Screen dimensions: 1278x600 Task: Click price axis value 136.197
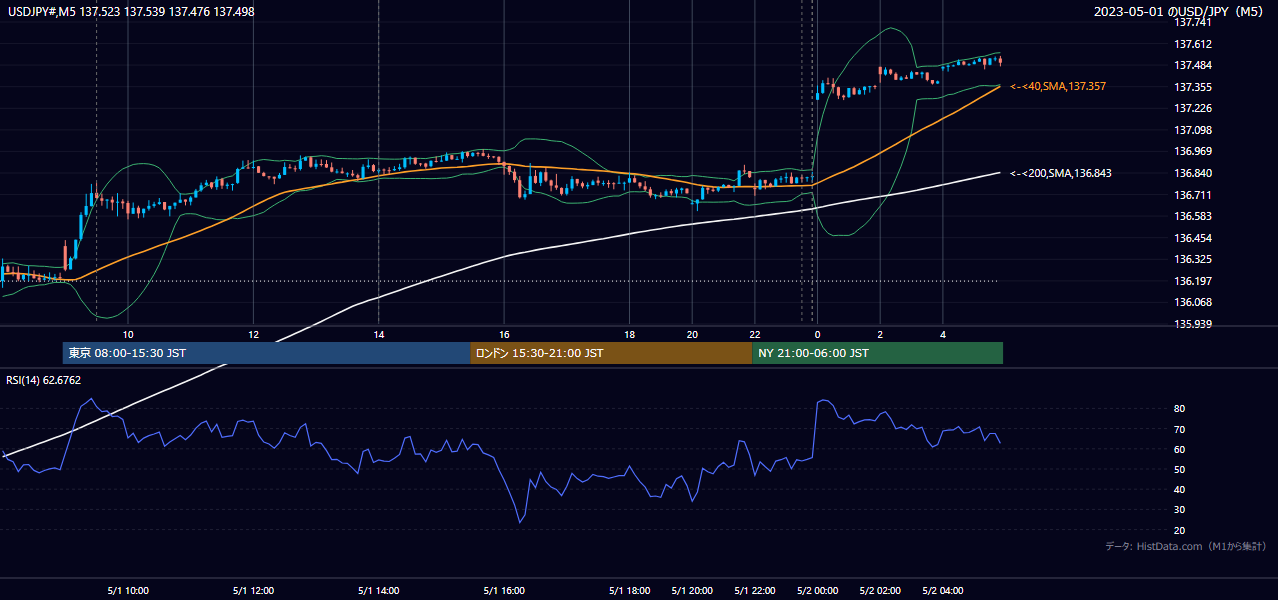[1192, 281]
